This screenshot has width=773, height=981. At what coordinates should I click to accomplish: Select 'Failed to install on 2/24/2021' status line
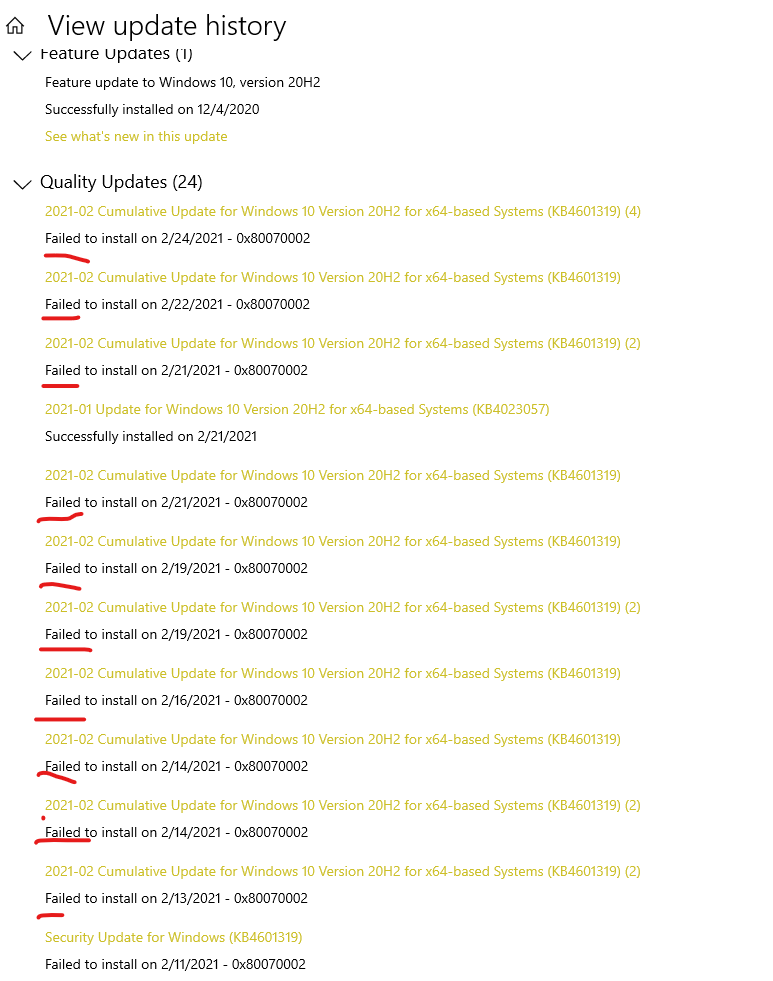[178, 238]
